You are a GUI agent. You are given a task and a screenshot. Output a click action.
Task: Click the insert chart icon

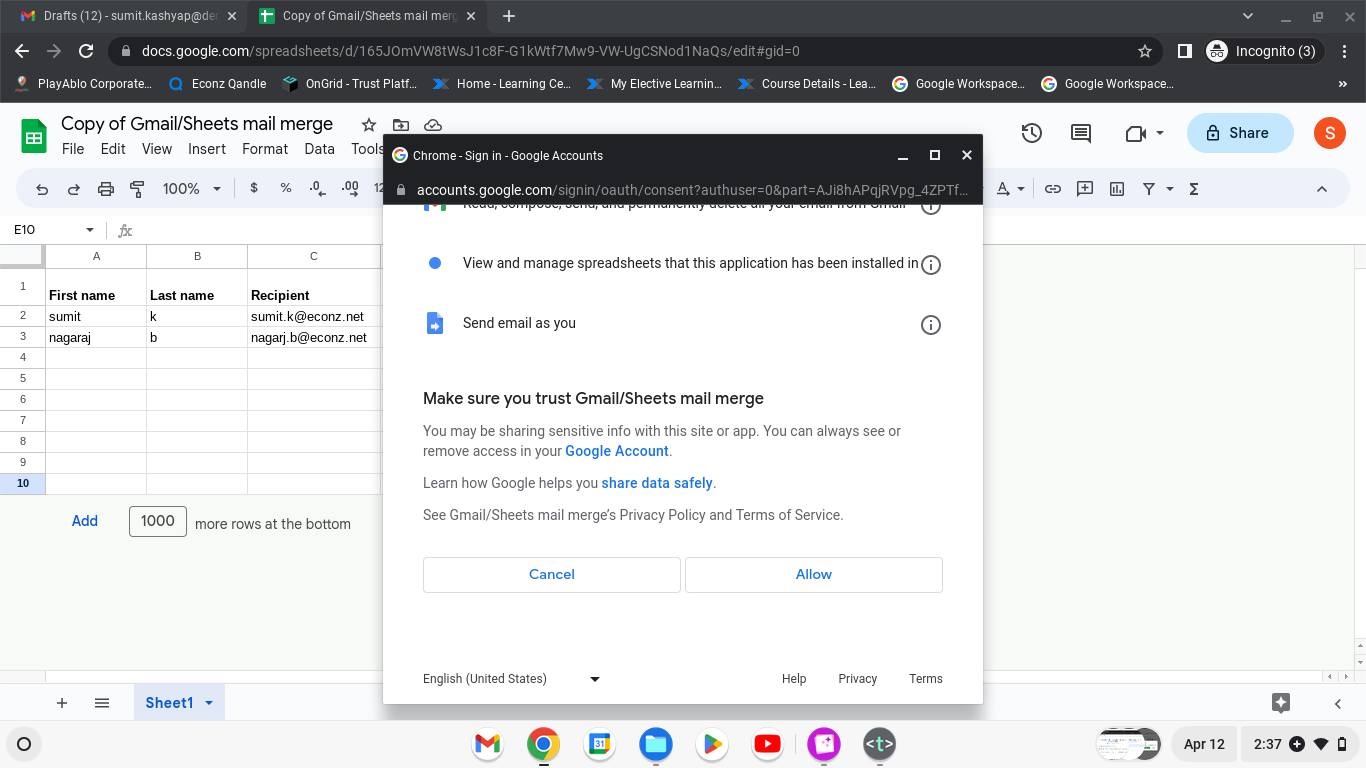coord(1117,189)
